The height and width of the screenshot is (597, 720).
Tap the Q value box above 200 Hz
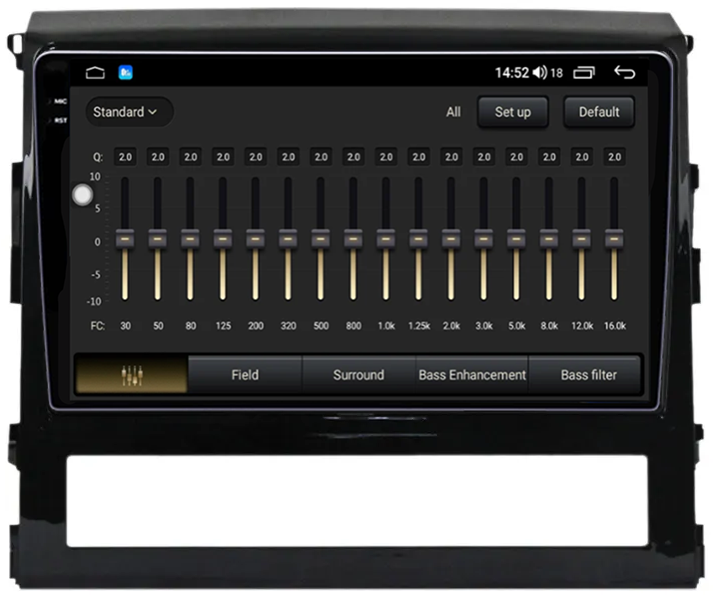click(255, 157)
